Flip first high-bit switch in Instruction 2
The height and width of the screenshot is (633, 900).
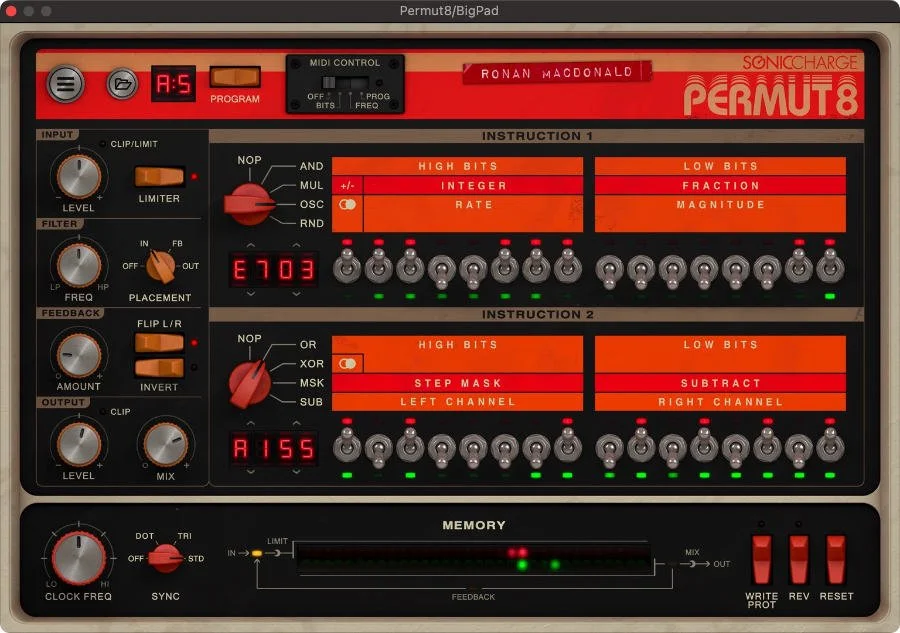(x=347, y=444)
